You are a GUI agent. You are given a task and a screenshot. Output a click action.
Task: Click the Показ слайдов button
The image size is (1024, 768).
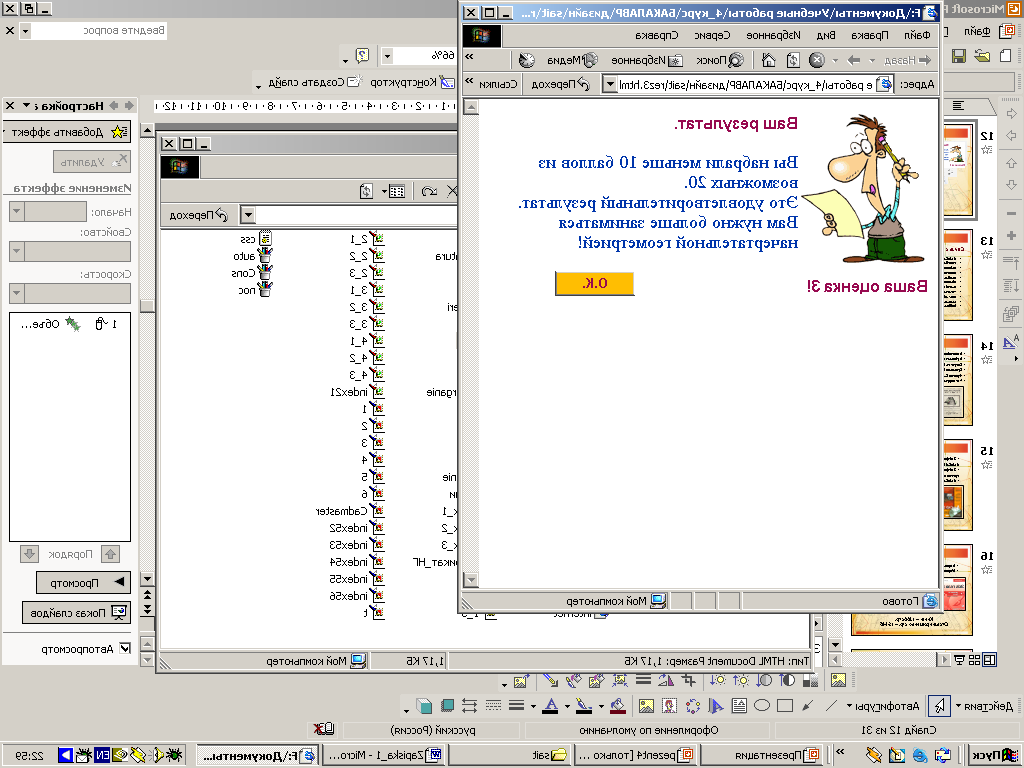[76, 613]
